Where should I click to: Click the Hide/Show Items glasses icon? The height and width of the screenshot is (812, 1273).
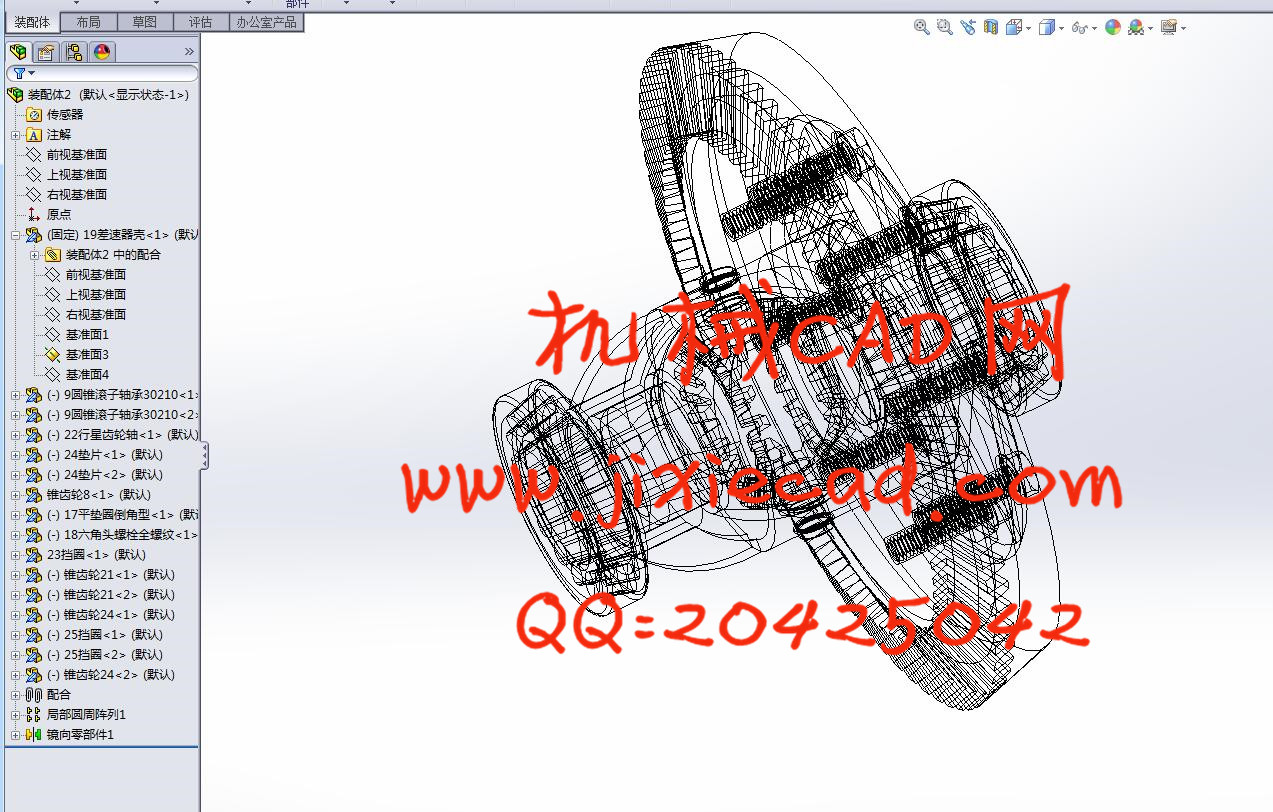1079,28
